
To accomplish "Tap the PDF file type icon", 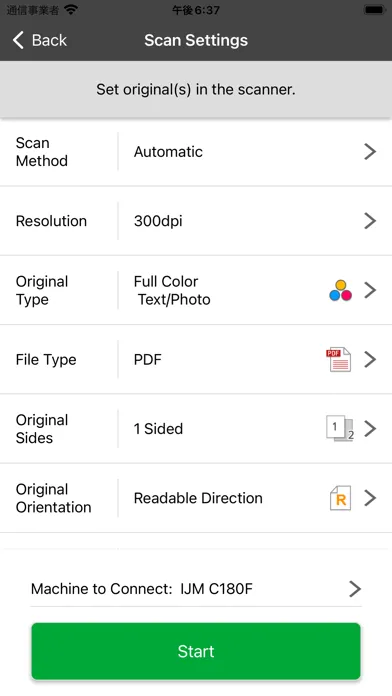I will (338, 360).
